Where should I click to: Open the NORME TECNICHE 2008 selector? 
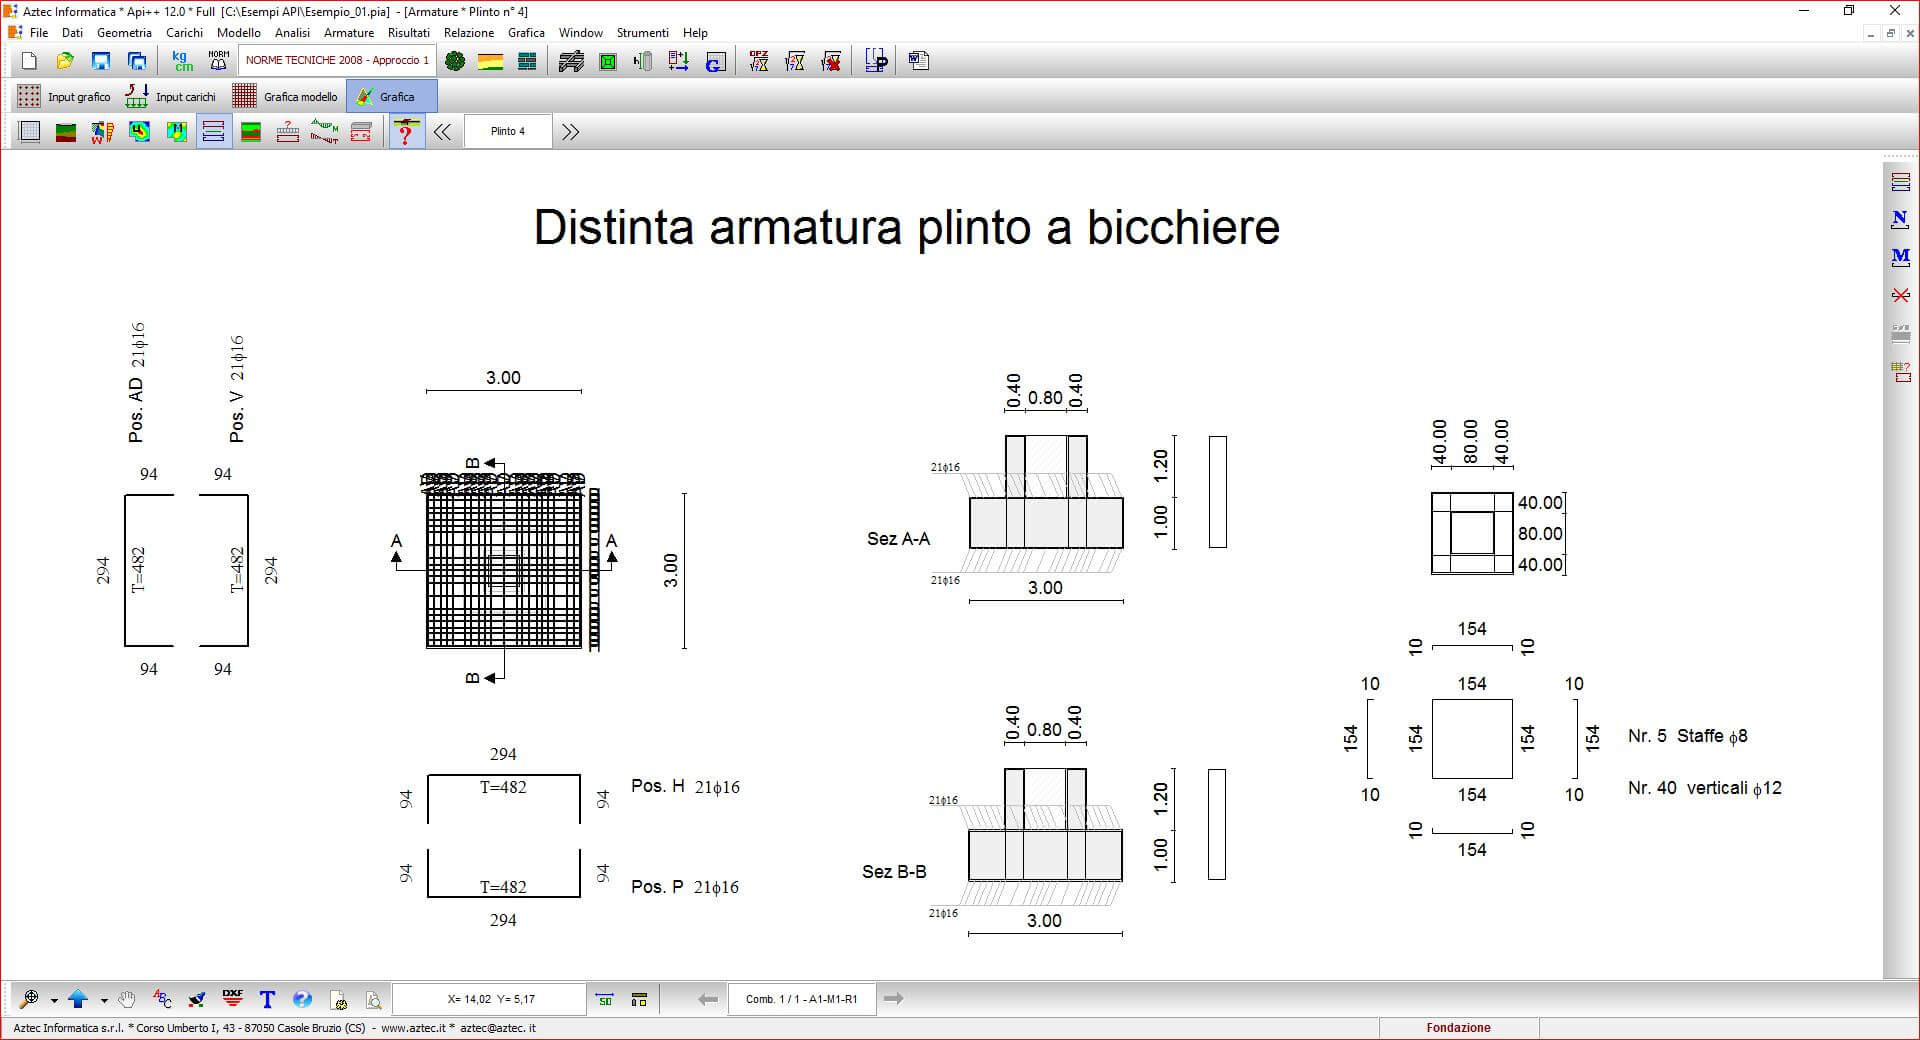pyautogui.click(x=337, y=61)
